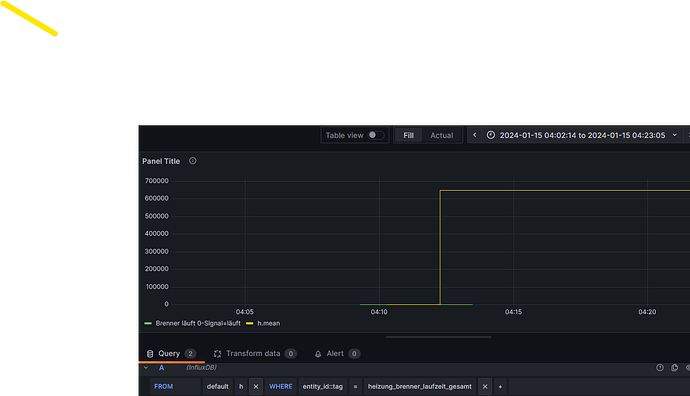Open heizung_brenner_laufzeit_gesamt tag value selector
The width and height of the screenshot is (690, 396).
(419, 386)
